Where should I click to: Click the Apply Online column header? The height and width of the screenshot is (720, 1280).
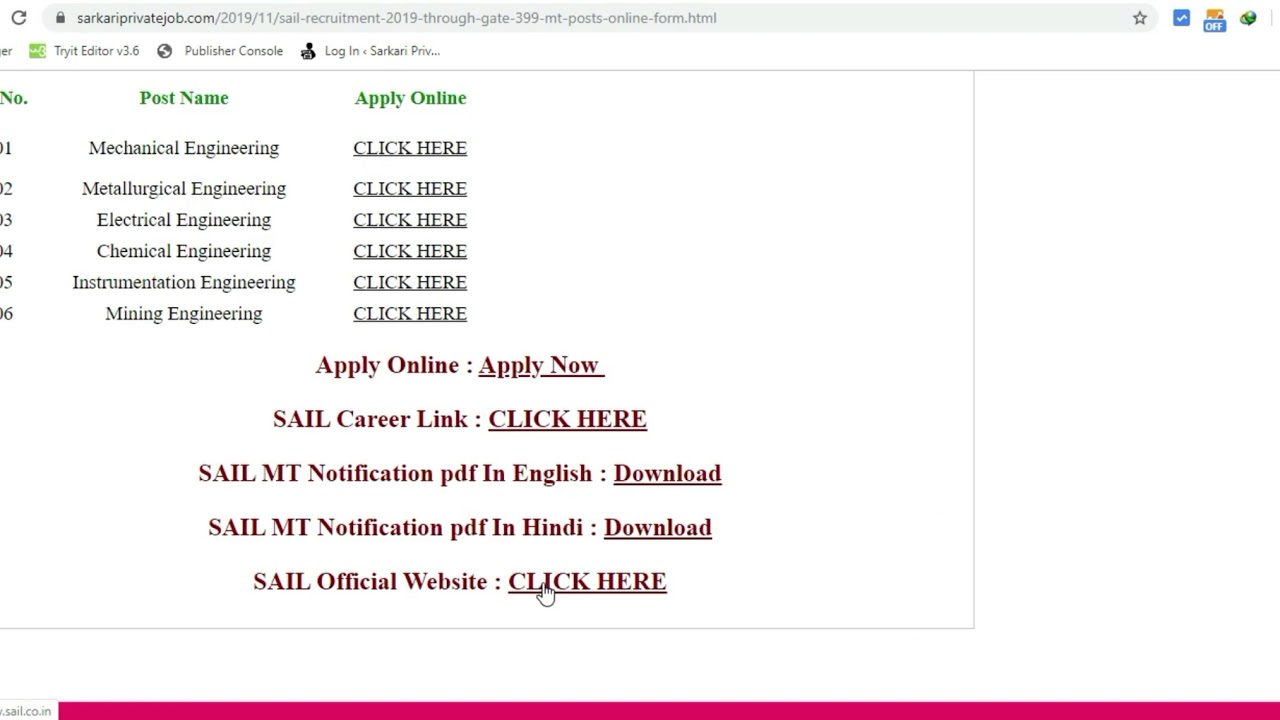410,98
